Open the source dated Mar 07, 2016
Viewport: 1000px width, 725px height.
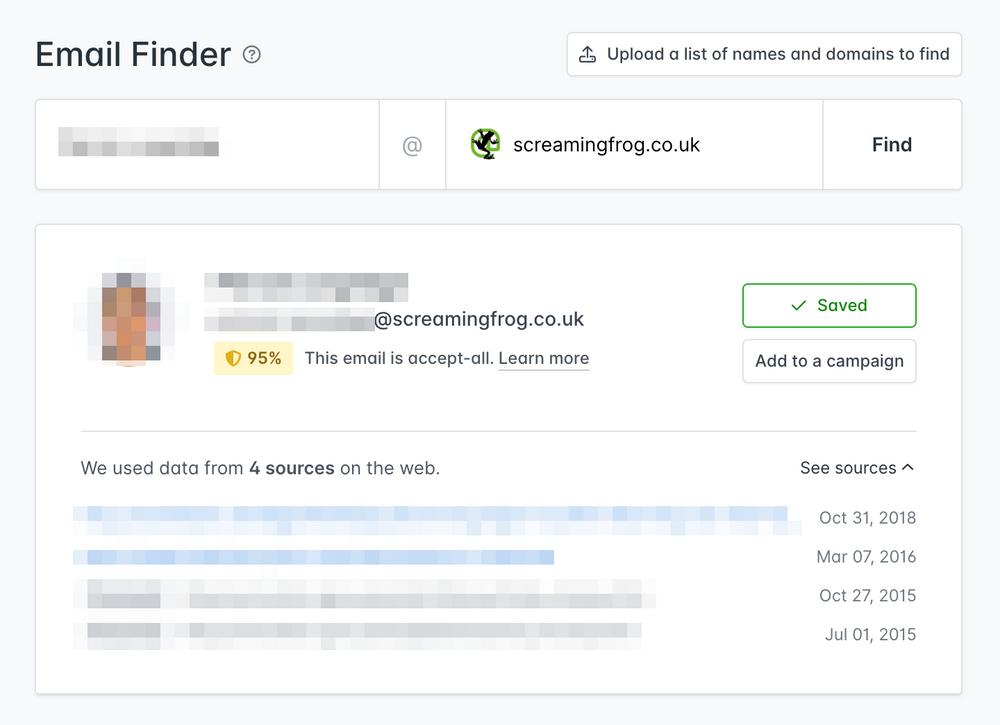click(x=313, y=557)
